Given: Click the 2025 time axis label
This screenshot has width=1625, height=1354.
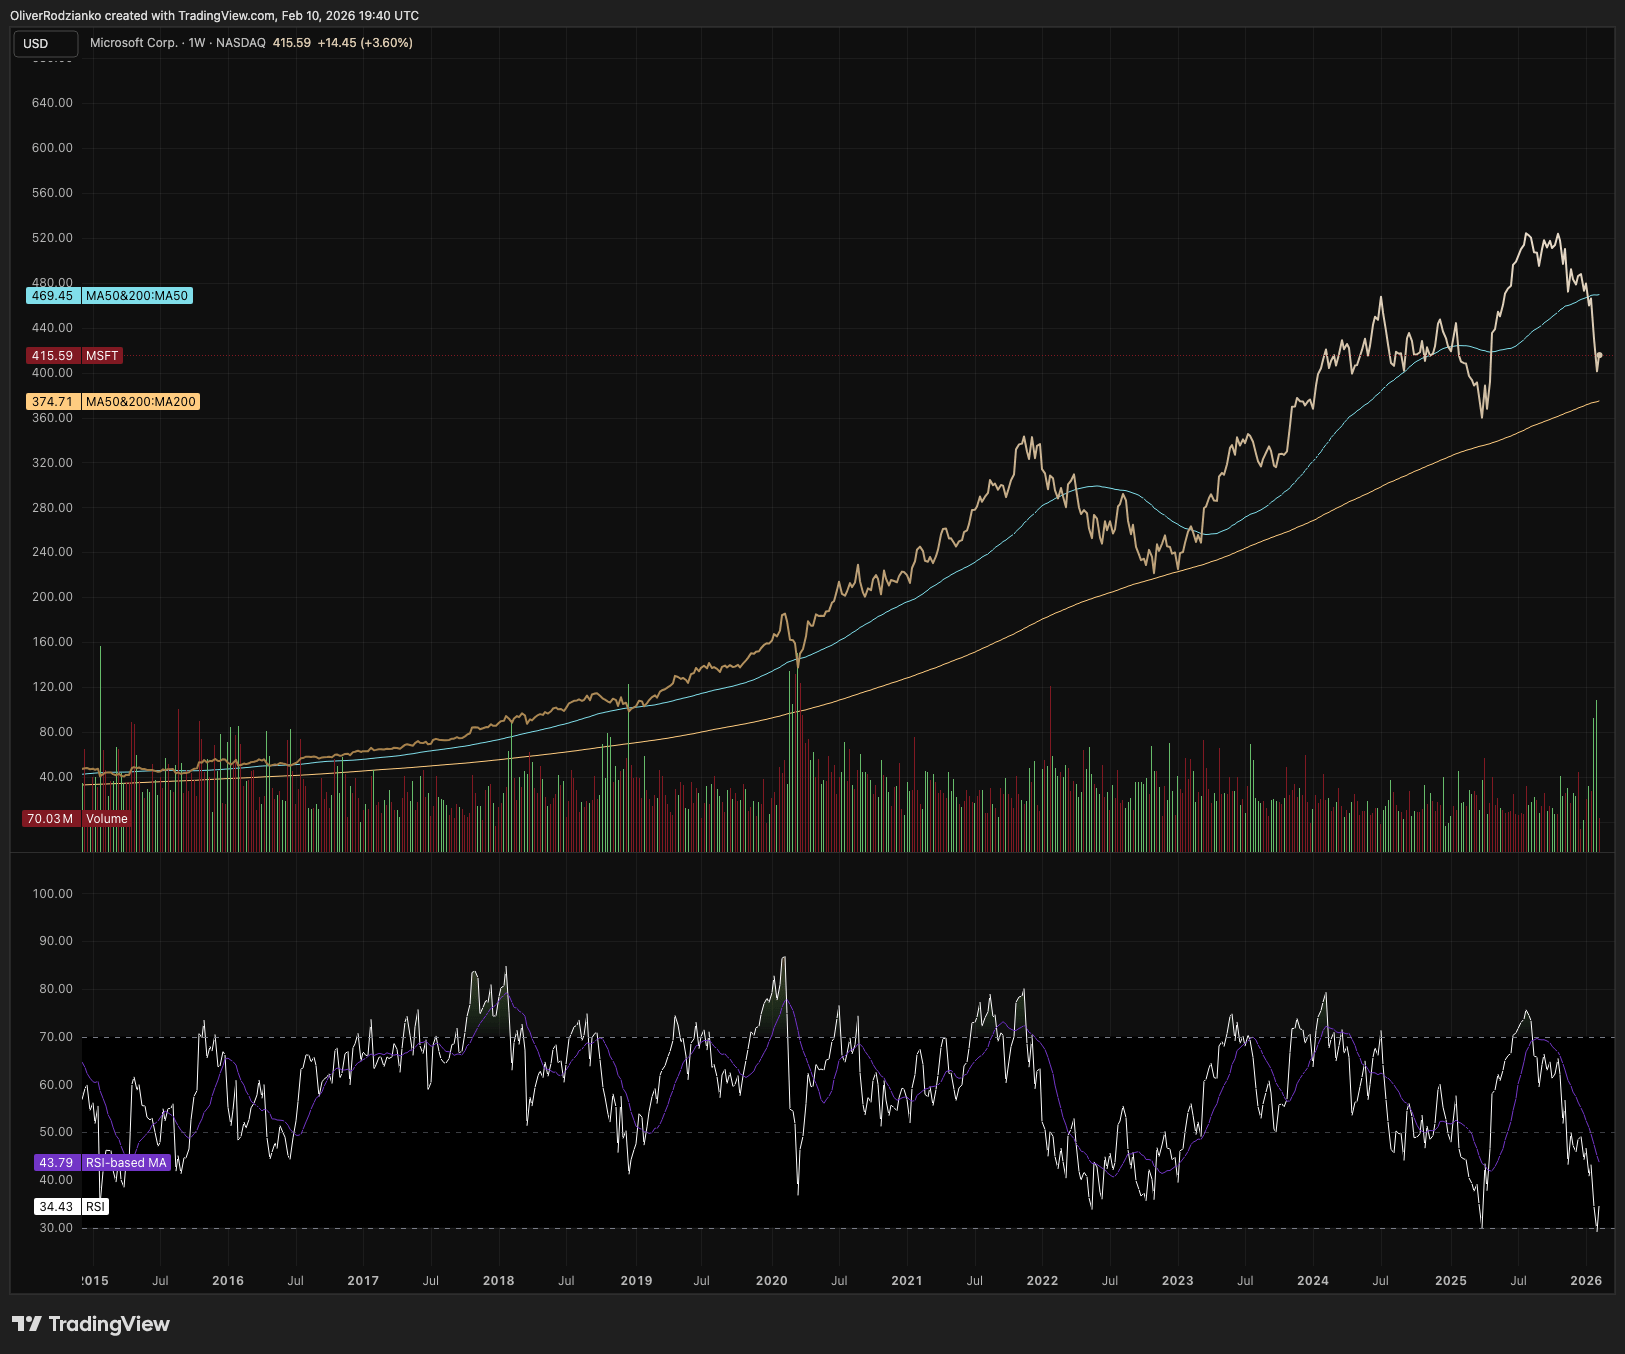Looking at the screenshot, I should click(1451, 1281).
